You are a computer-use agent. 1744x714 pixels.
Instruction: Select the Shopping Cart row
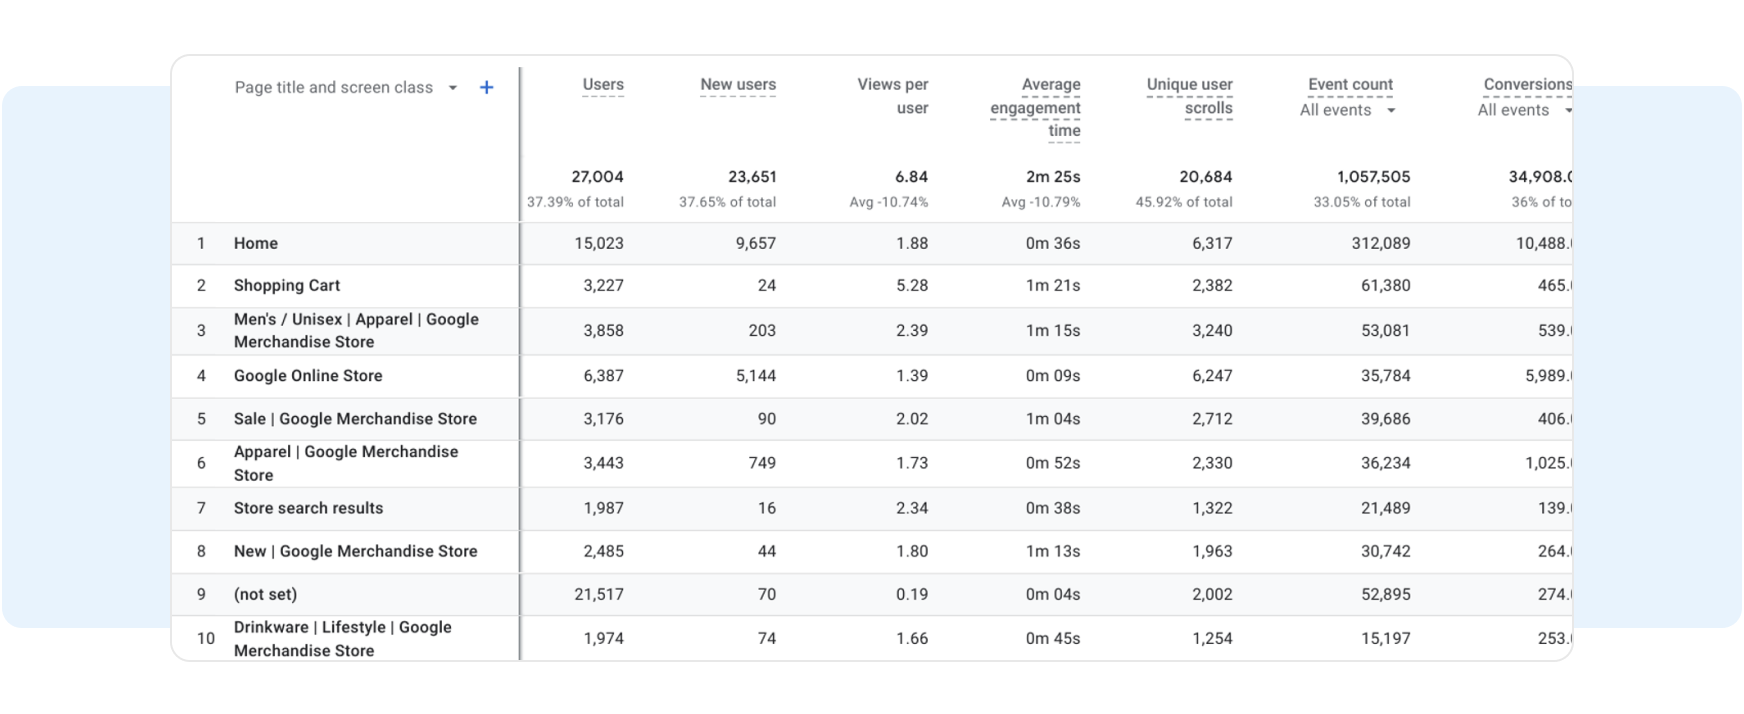coord(287,285)
